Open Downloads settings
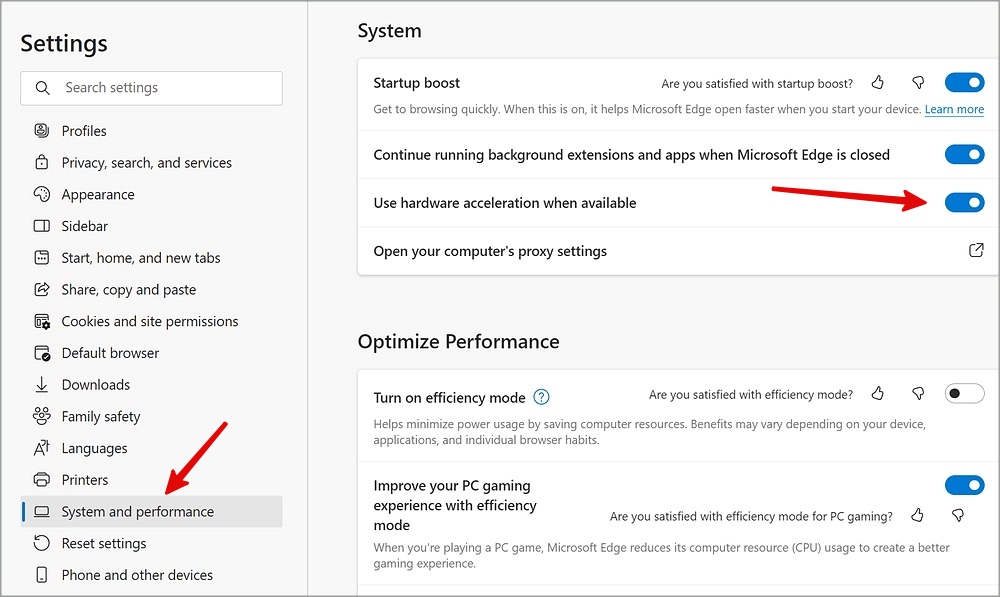1000x597 pixels. coord(151,385)
